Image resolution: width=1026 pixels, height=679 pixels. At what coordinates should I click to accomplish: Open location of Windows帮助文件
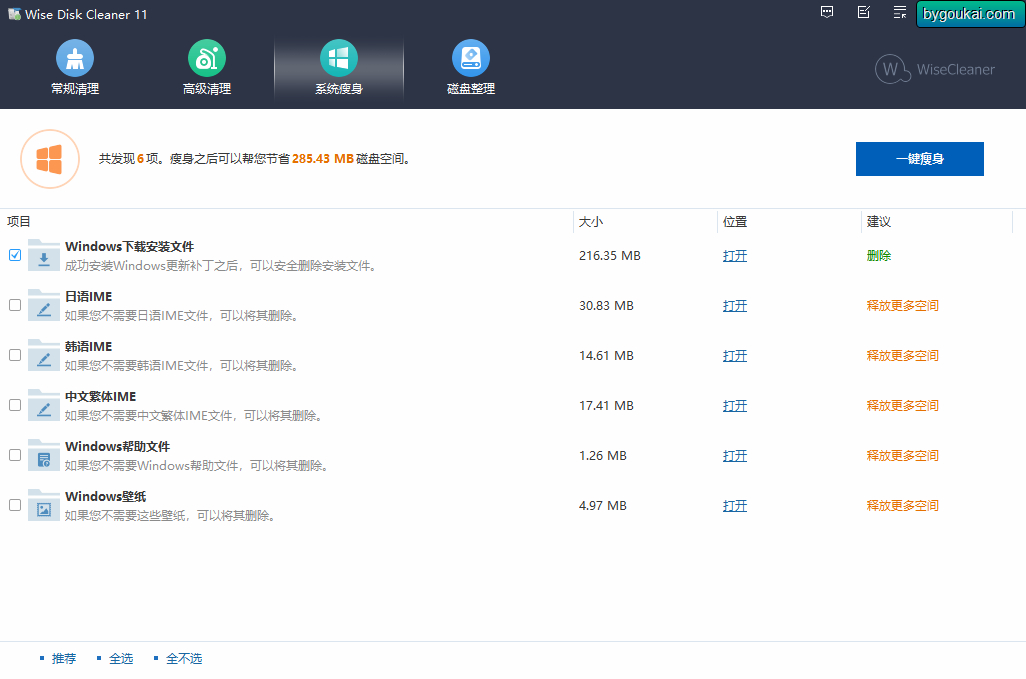click(735, 456)
